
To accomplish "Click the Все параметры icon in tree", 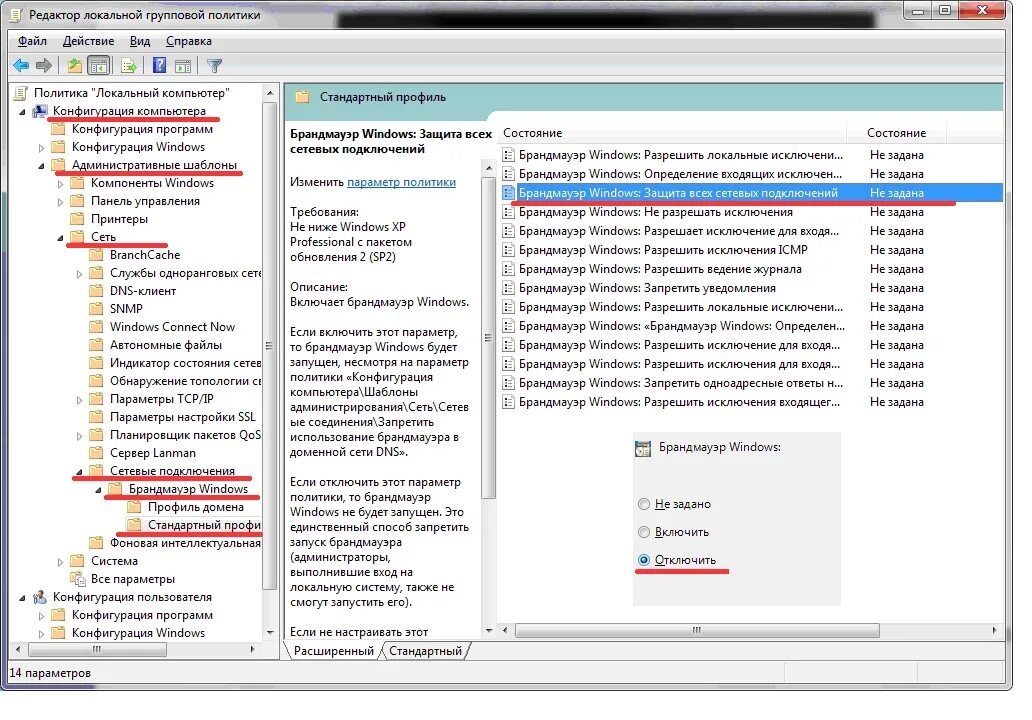I will click(78, 579).
